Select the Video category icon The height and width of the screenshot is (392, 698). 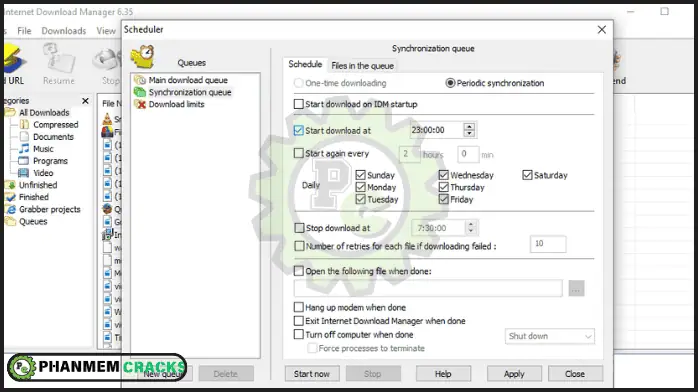pos(24,173)
